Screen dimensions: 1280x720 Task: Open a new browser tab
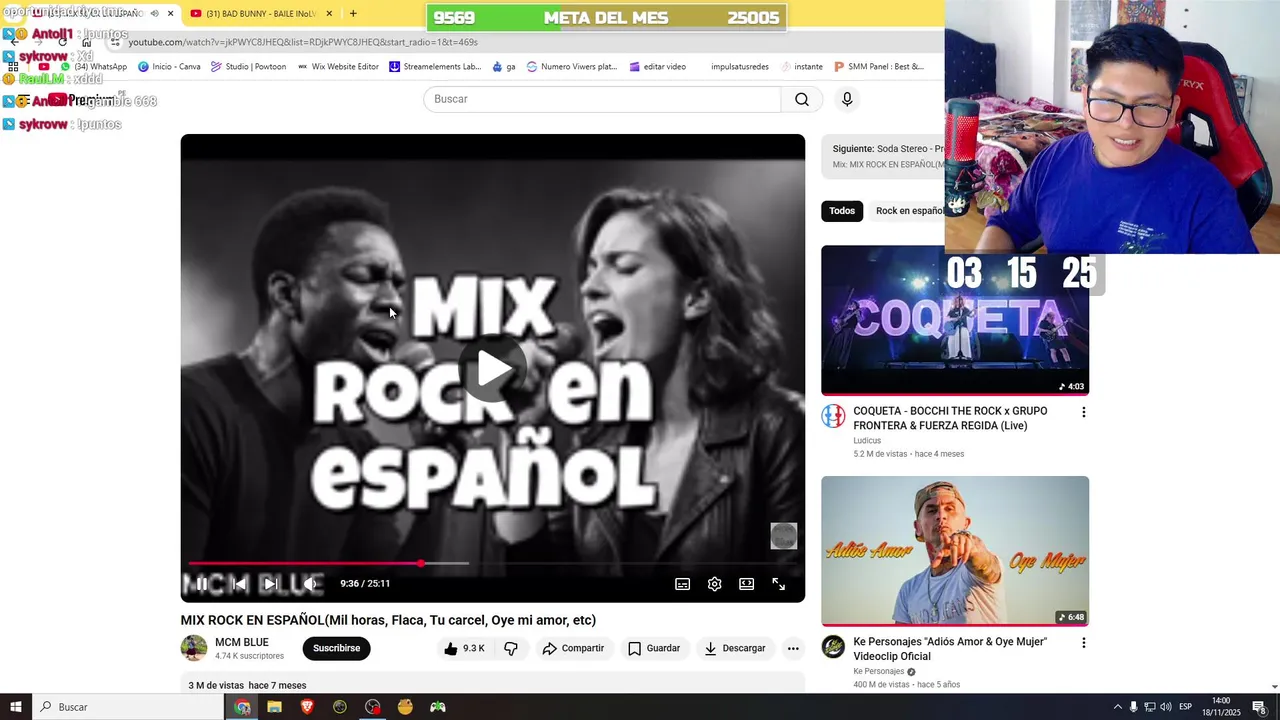pos(353,14)
